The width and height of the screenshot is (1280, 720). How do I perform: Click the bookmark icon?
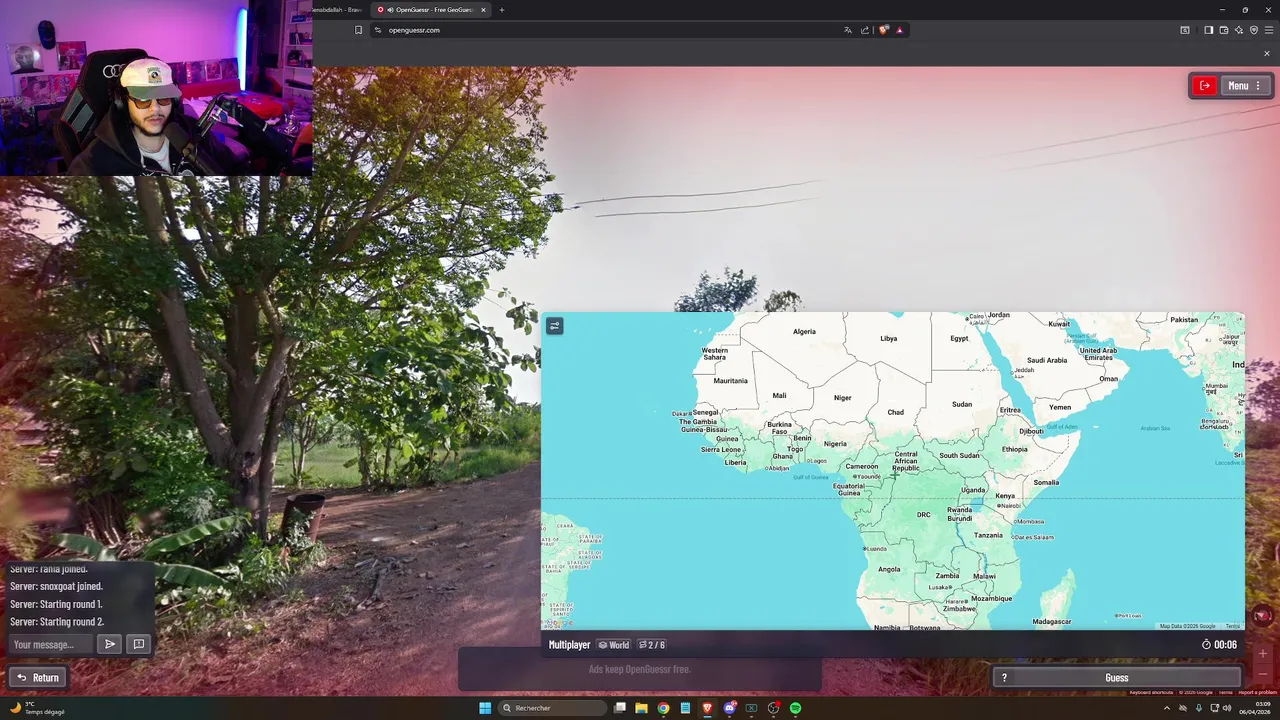pyautogui.click(x=358, y=30)
